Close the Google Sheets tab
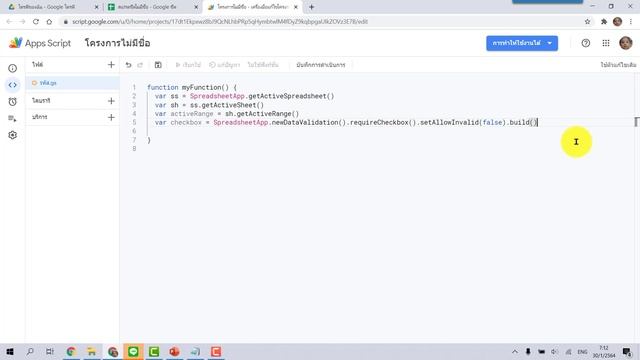The height and width of the screenshot is (360, 640). click(196, 7)
